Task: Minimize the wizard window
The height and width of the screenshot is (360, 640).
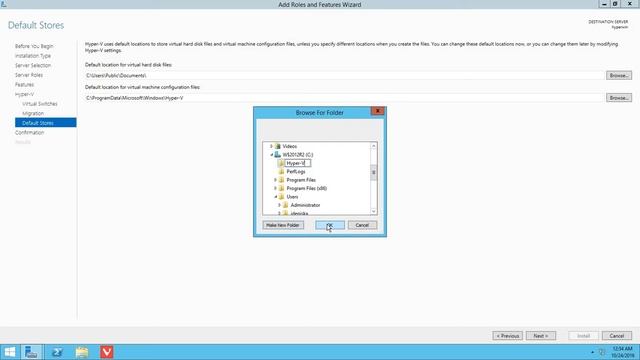Action: 604,4
